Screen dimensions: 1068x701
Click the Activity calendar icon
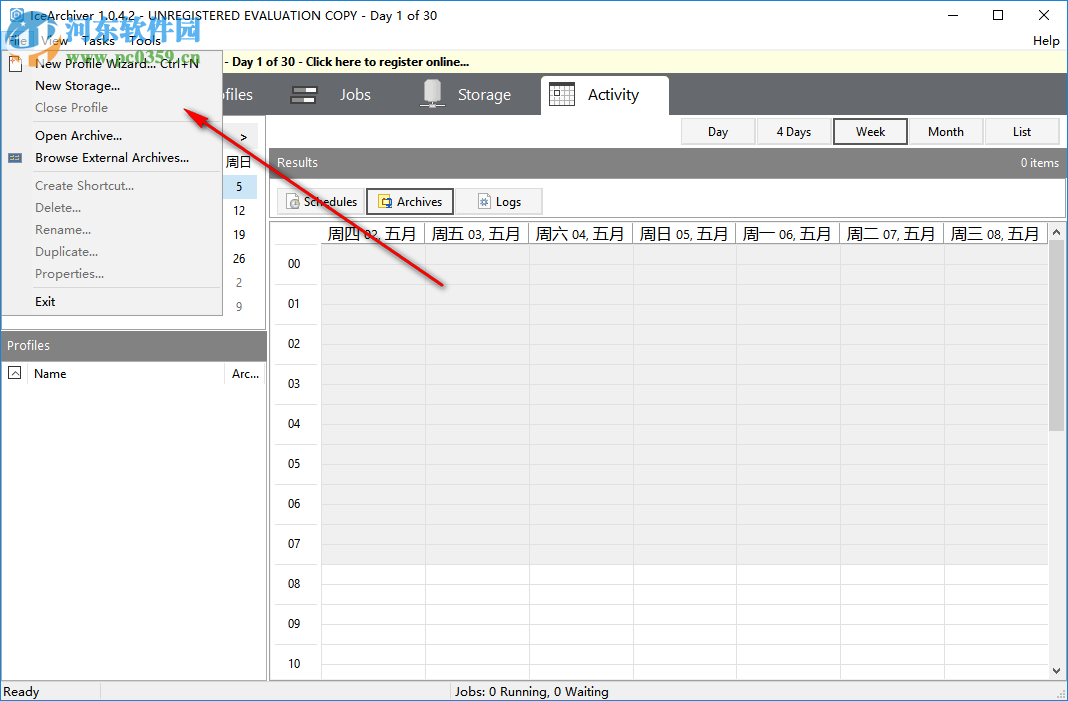[x=562, y=95]
